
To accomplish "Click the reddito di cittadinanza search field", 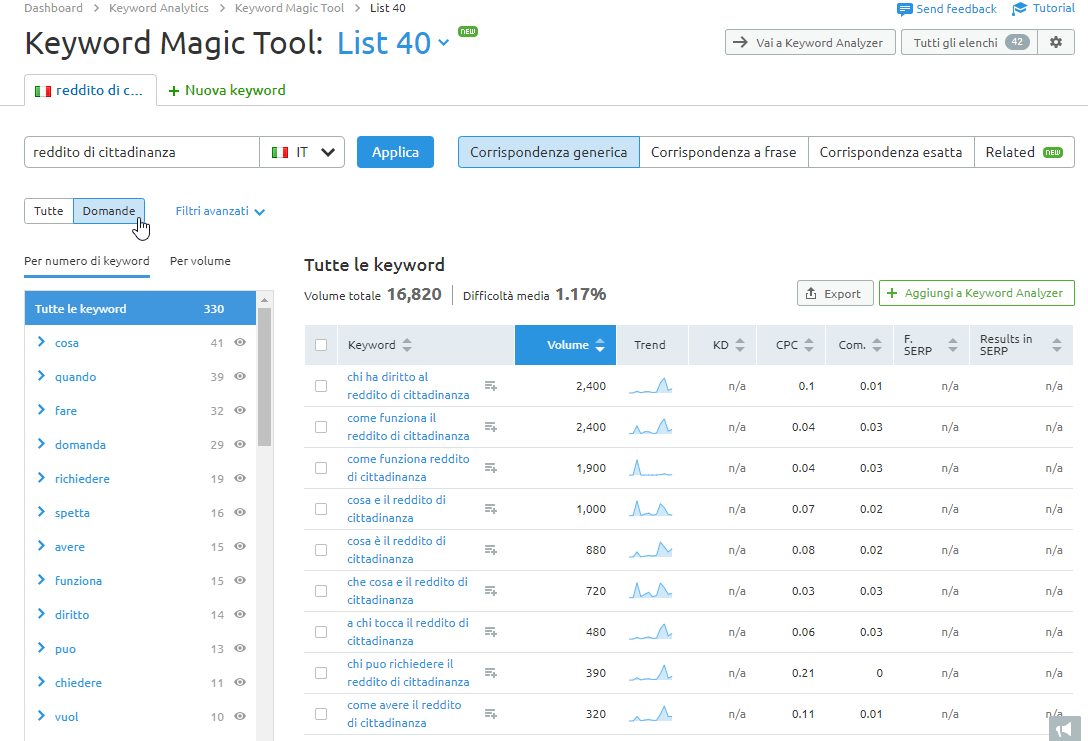I will click(x=142, y=152).
